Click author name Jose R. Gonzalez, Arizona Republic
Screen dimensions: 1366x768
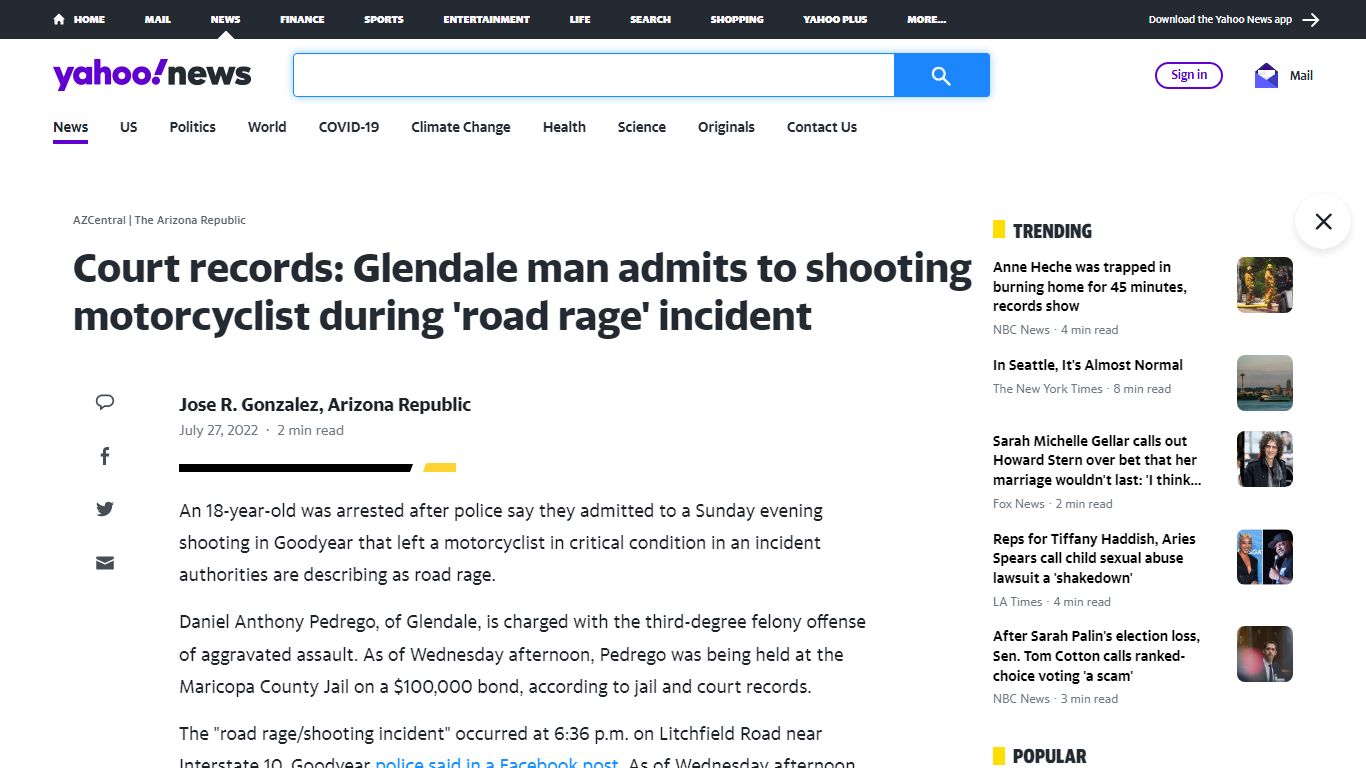coord(325,405)
